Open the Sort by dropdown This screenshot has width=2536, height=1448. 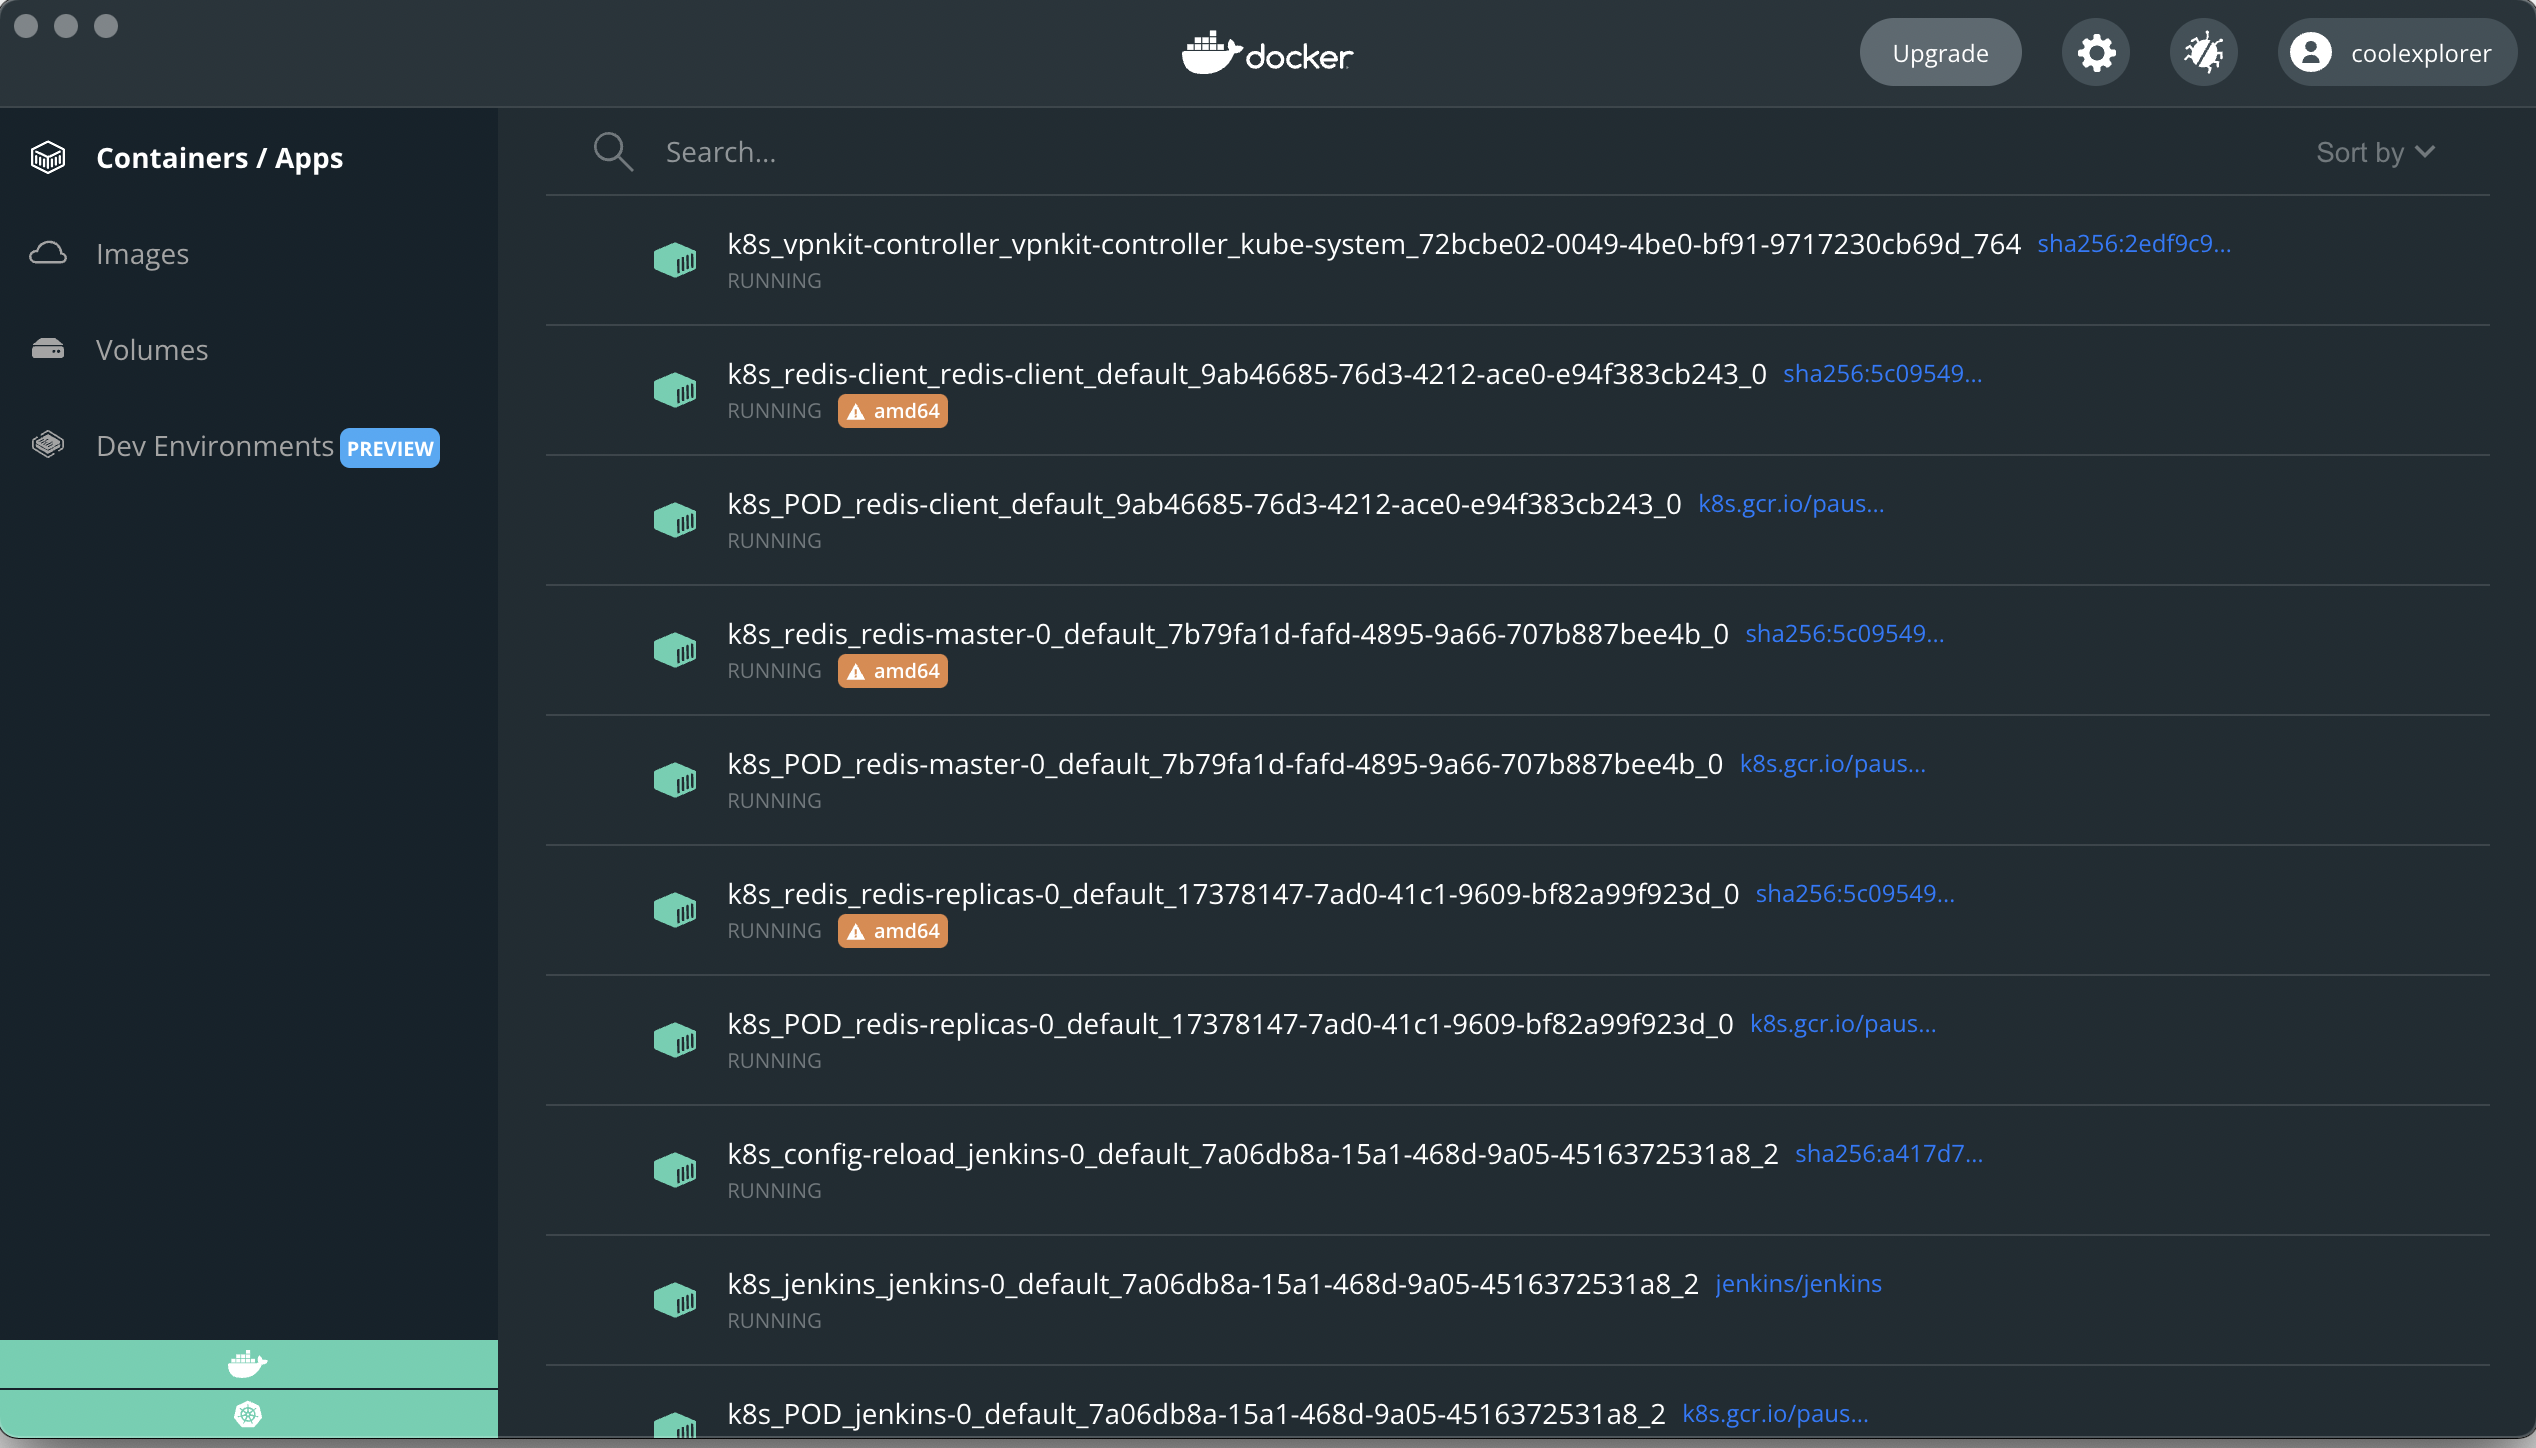2375,152
